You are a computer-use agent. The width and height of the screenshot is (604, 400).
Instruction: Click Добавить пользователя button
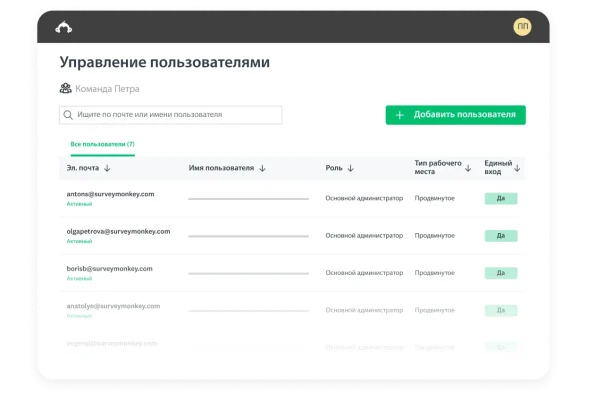[455, 115]
